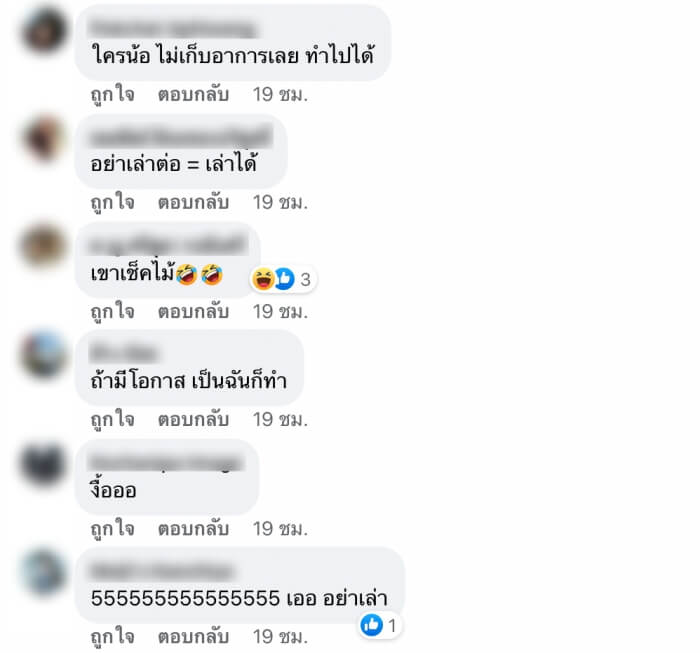Open avatar of งื้อออ commenter

(x=45, y=463)
